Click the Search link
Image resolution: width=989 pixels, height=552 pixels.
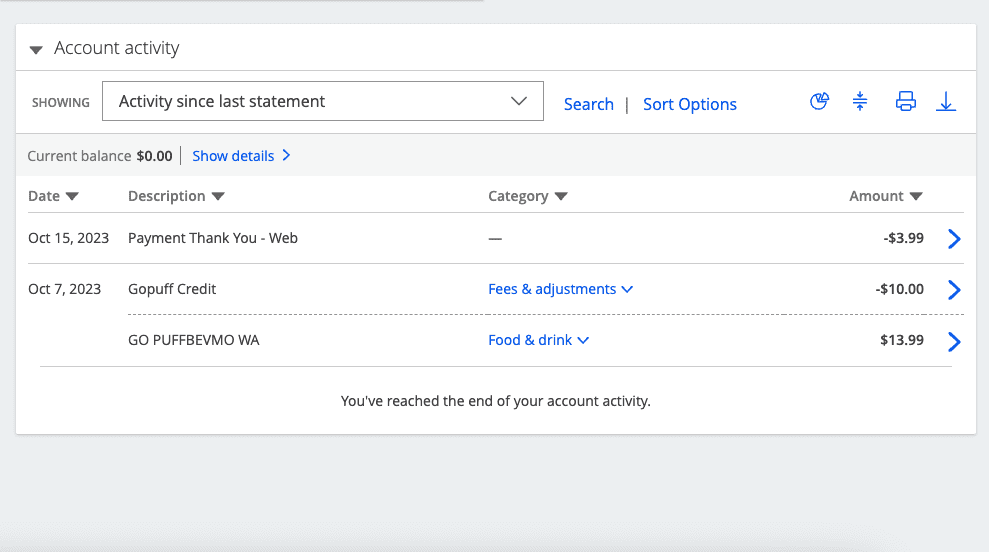(588, 104)
